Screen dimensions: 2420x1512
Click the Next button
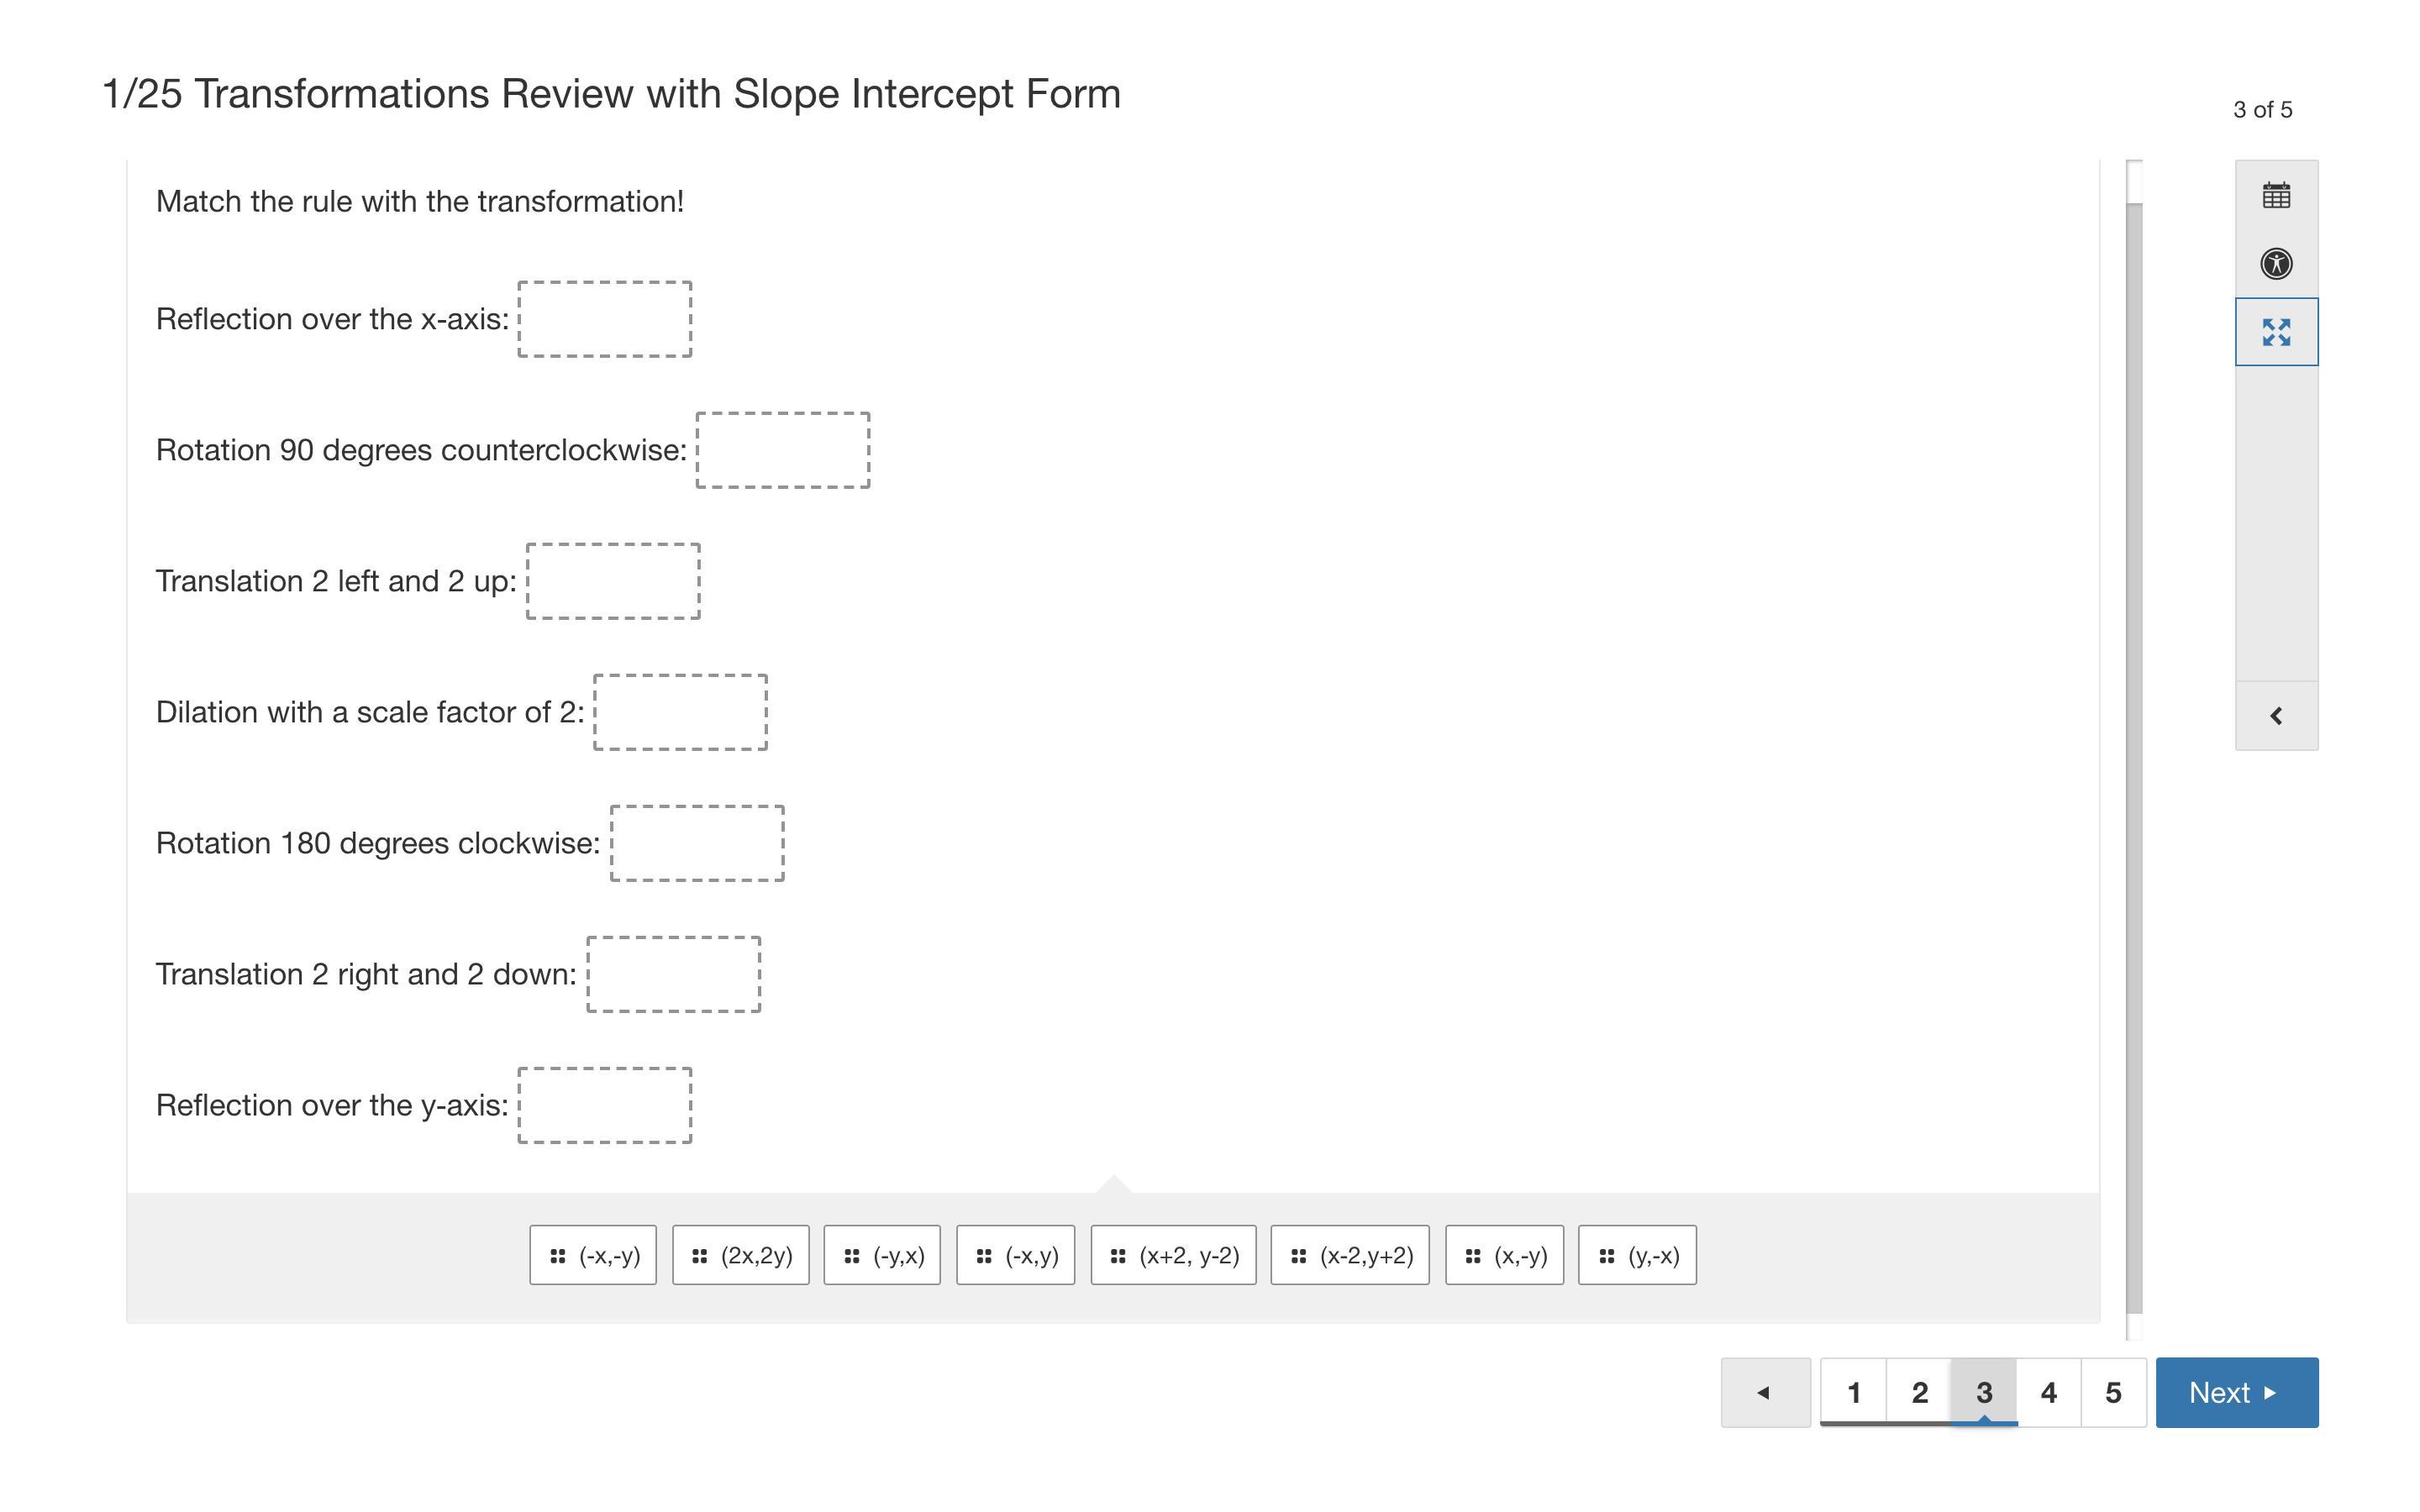[x=2236, y=1392]
